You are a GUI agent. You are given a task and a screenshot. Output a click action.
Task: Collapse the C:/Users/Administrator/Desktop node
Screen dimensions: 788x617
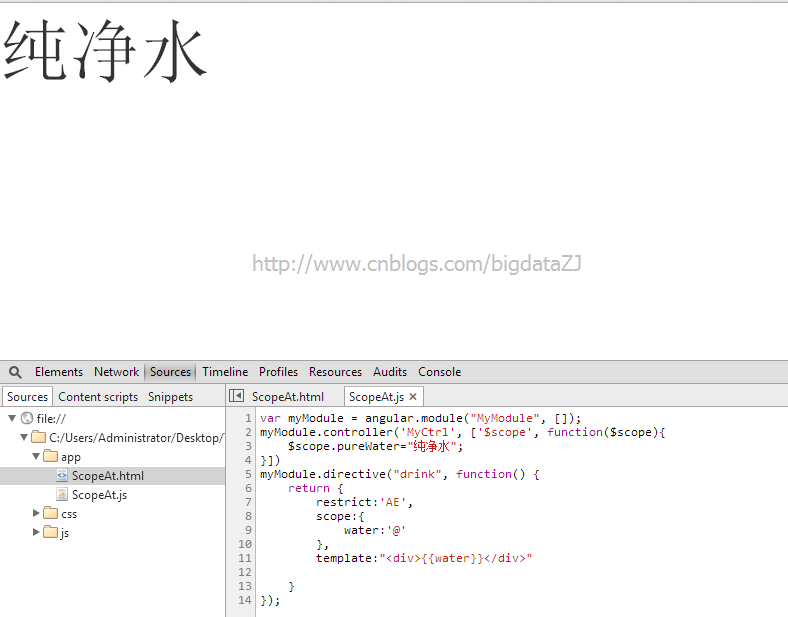(24, 437)
